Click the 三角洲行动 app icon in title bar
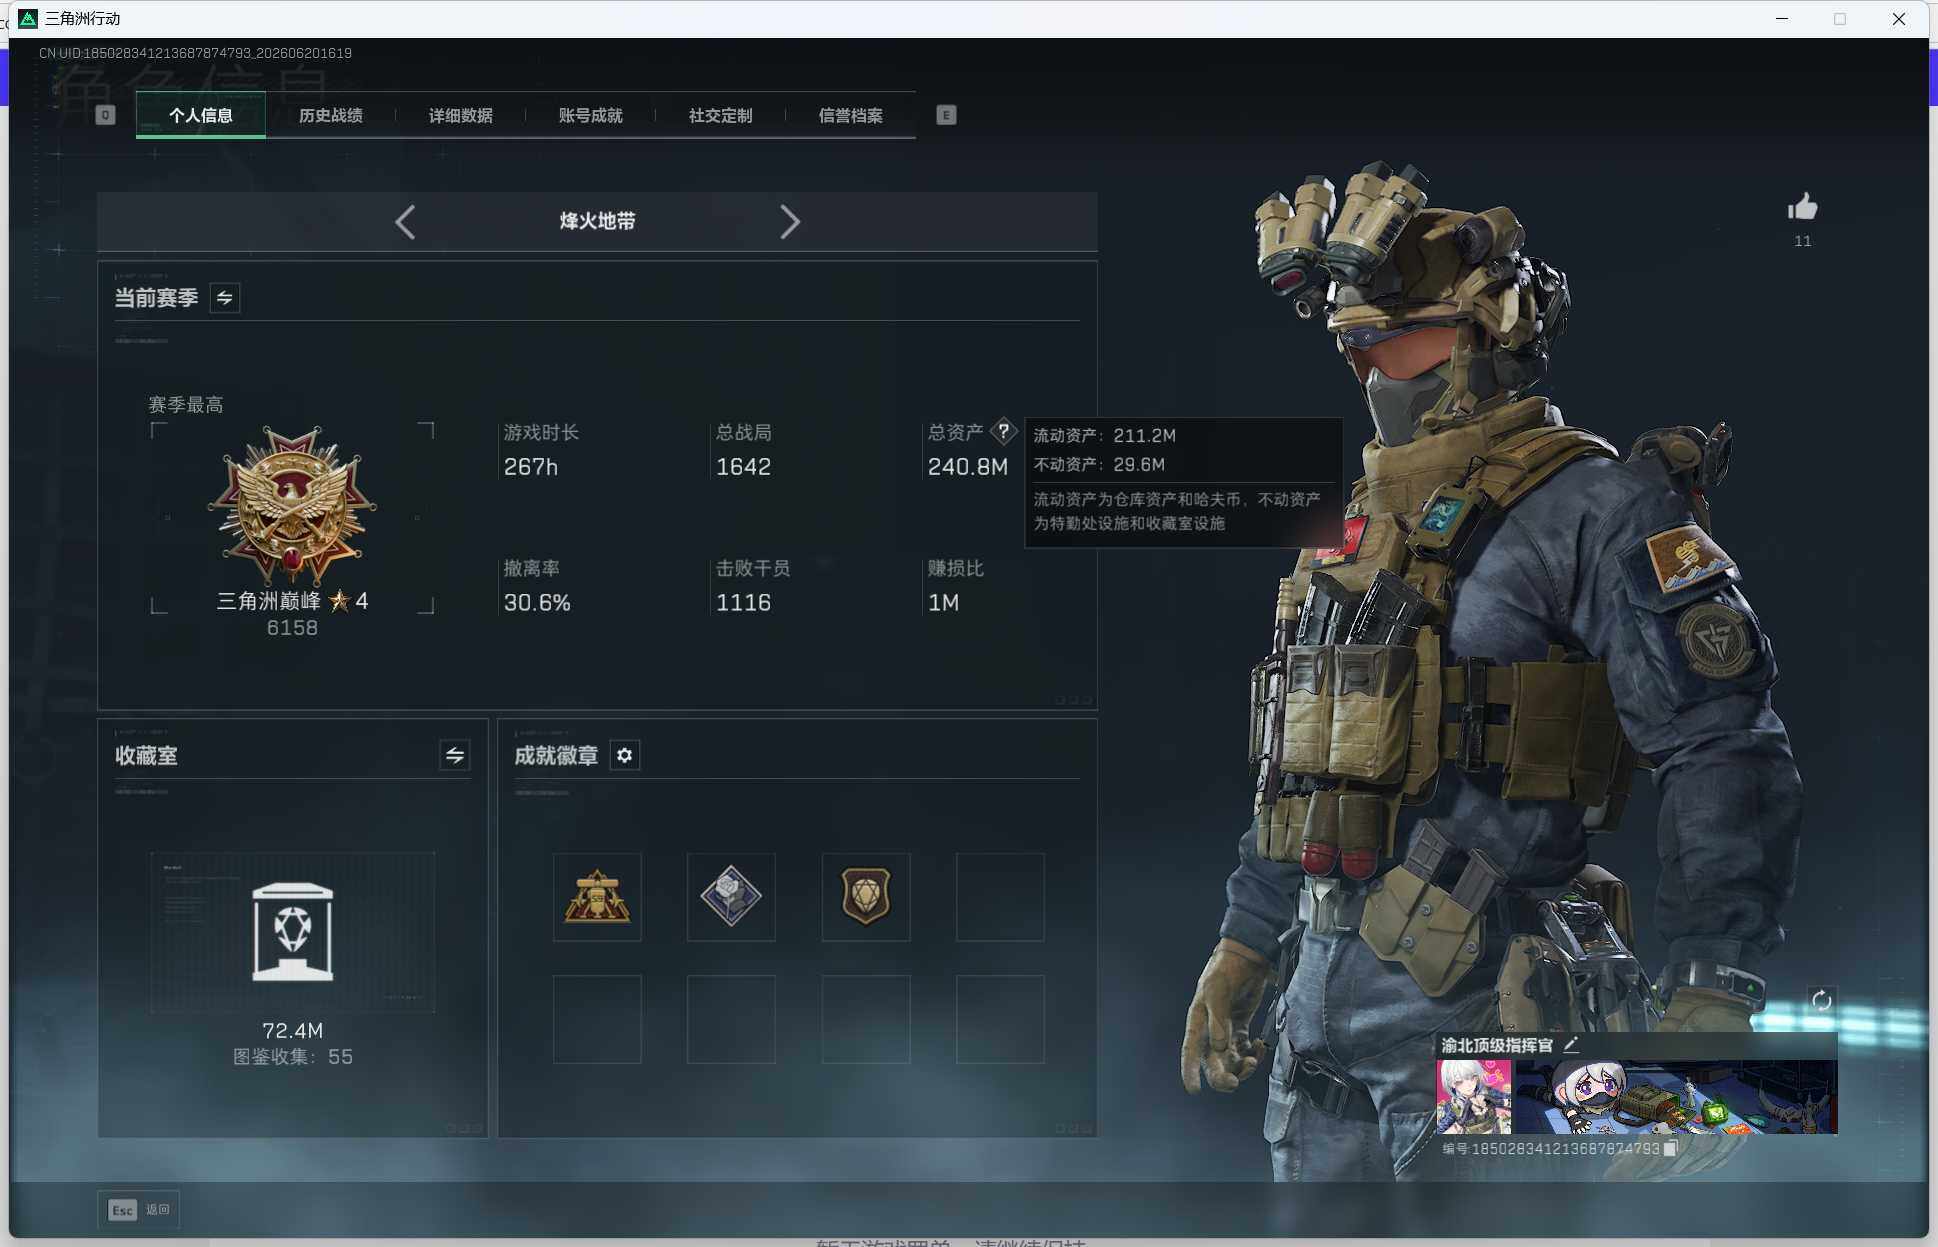Viewport: 1938px width, 1247px height. point(28,19)
